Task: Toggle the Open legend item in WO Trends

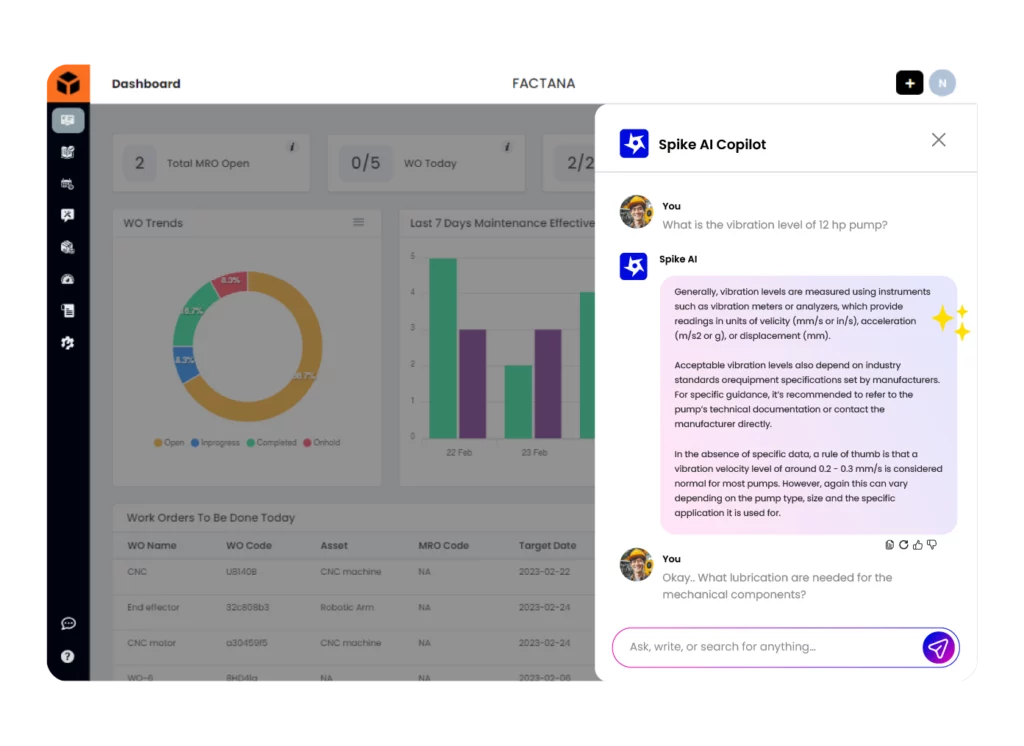Action: pos(169,442)
